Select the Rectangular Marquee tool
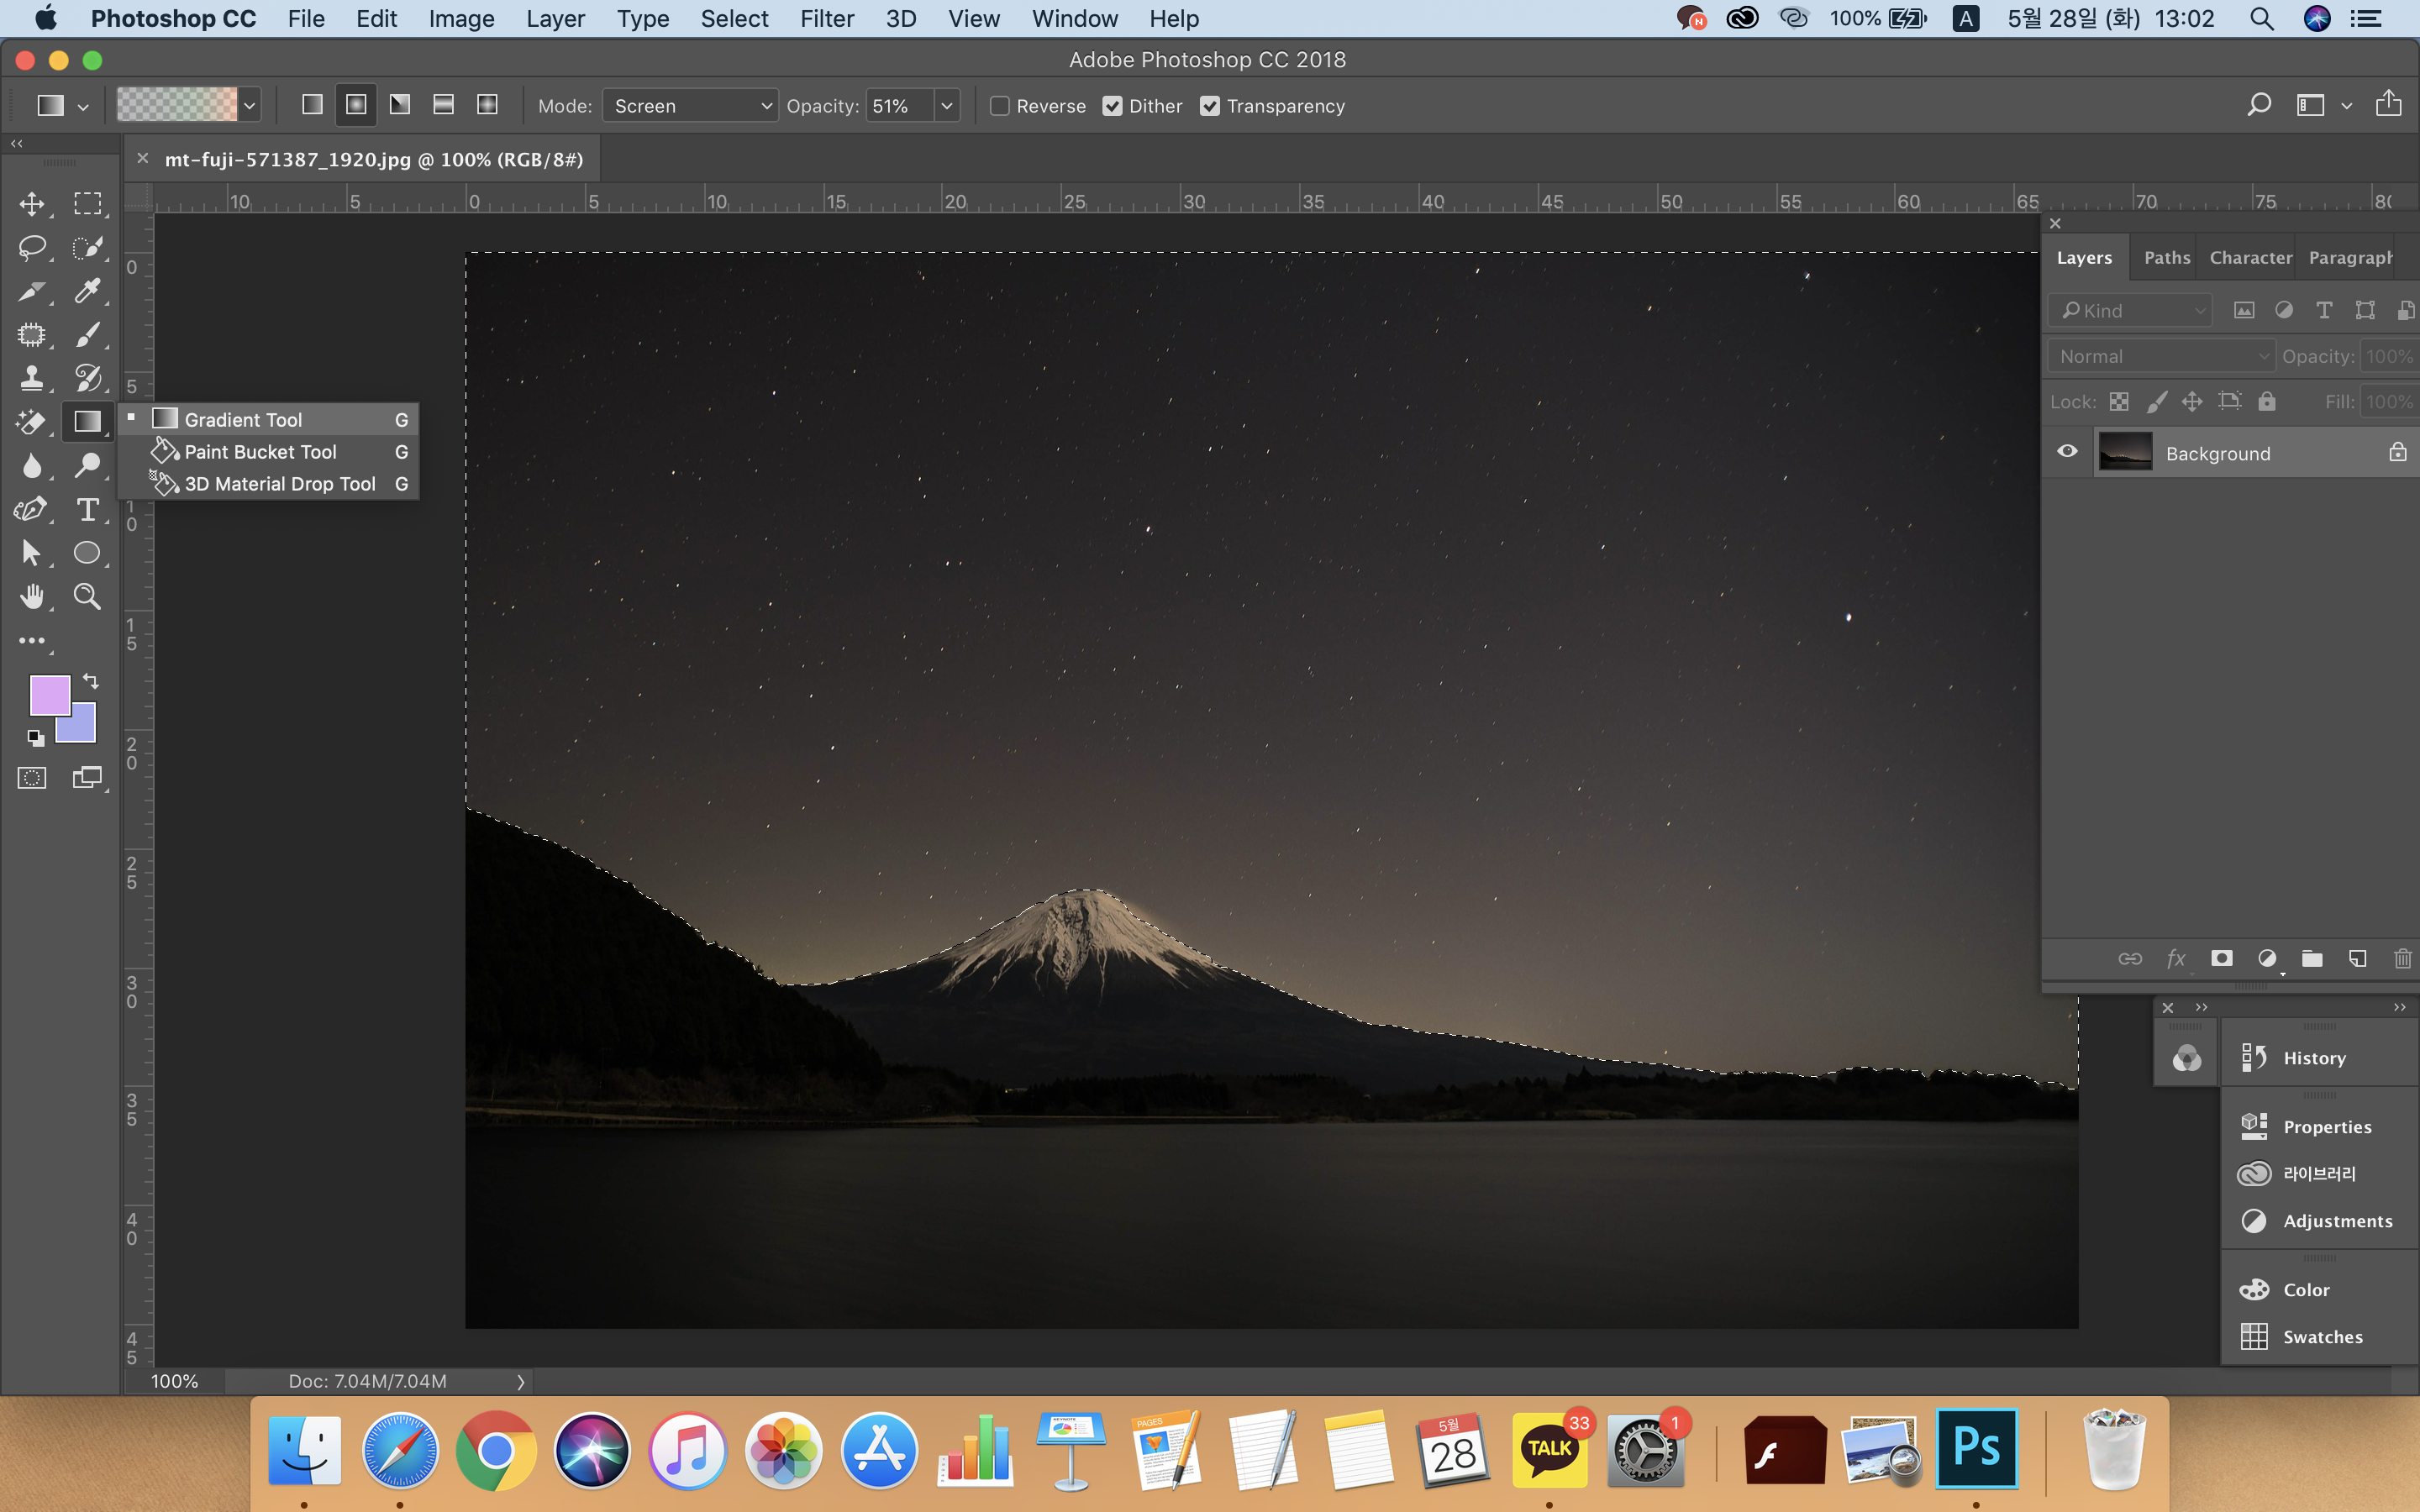The image size is (2420, 1512). (x=88, y=204)
